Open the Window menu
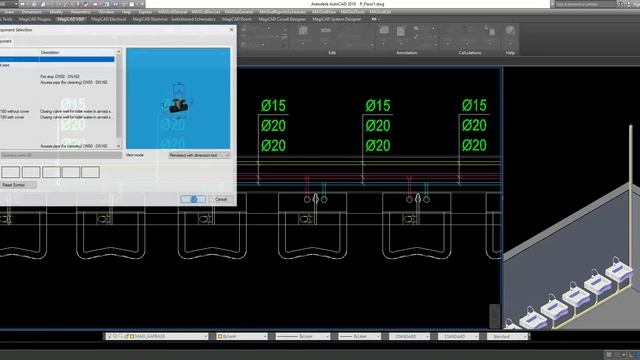The width and height of the screenshot is (640, 360). tap(106, 12)
